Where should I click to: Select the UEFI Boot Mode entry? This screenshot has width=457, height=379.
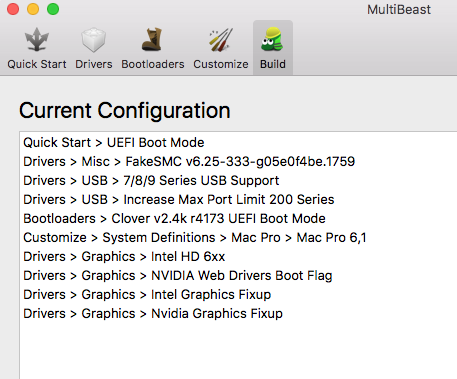(x=114, y=143)
